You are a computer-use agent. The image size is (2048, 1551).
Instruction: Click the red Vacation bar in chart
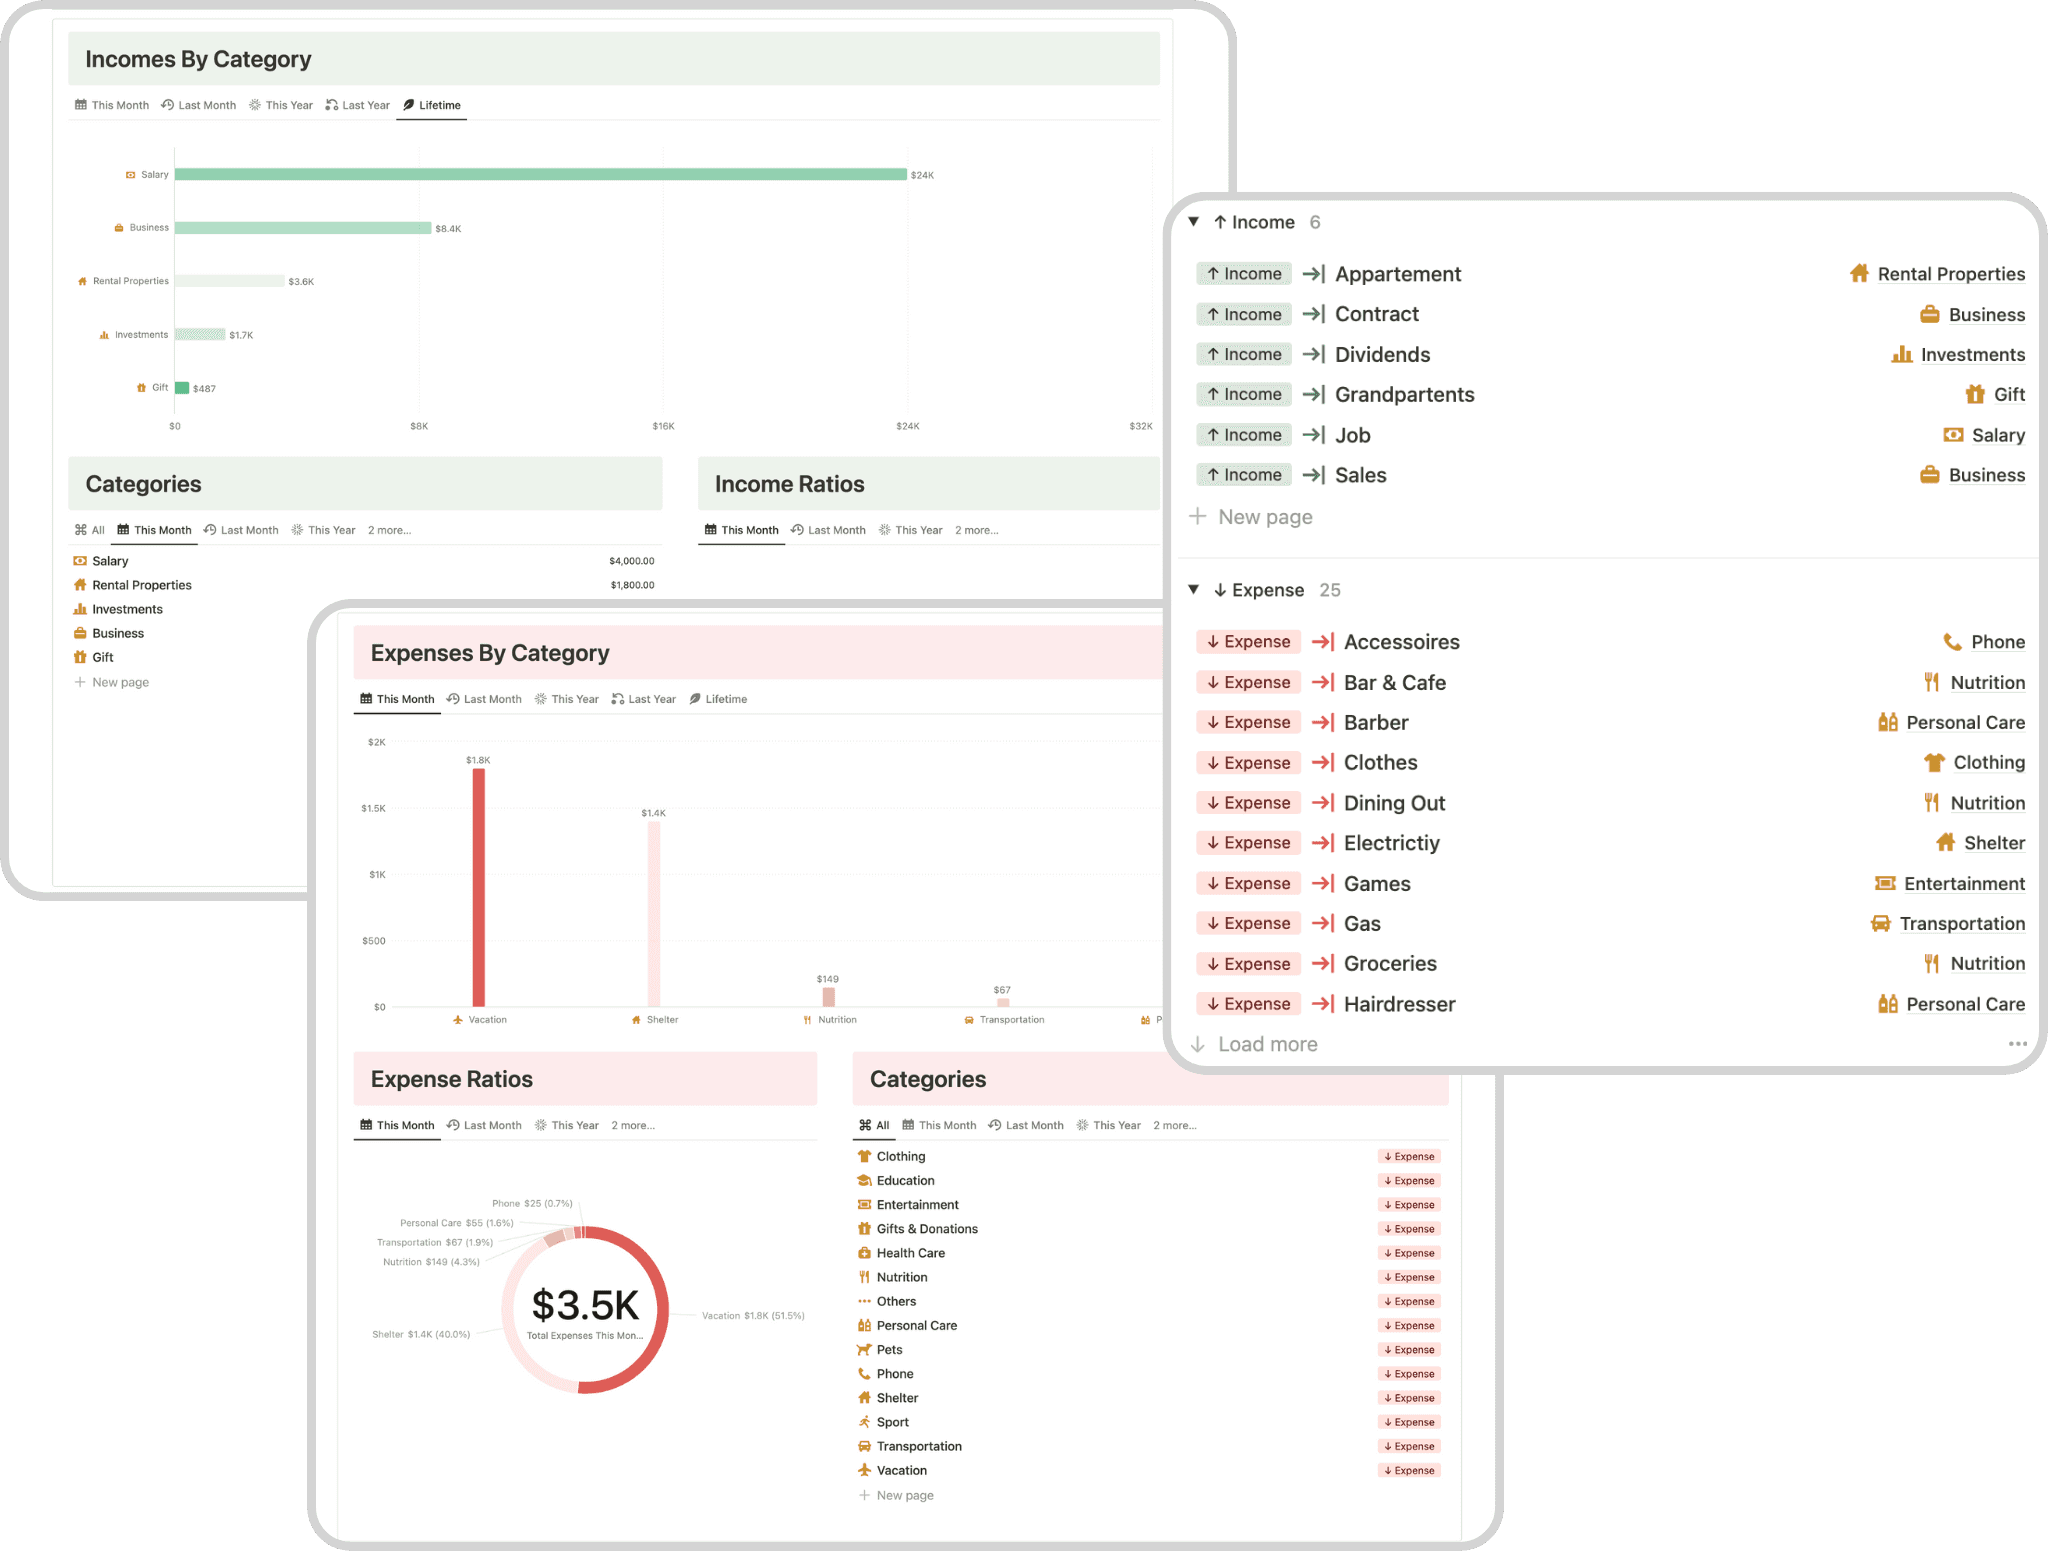[x=479, y=886]
